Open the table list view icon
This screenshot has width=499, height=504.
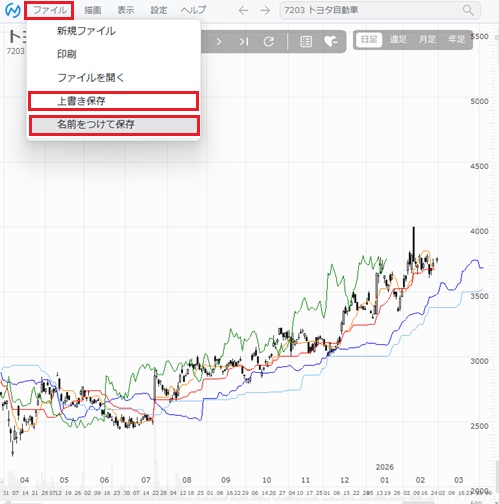(306, 42)
